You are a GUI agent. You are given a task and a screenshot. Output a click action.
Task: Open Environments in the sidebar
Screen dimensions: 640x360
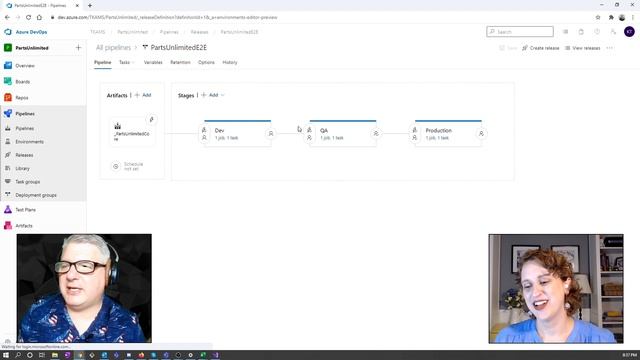click(29, 142)
